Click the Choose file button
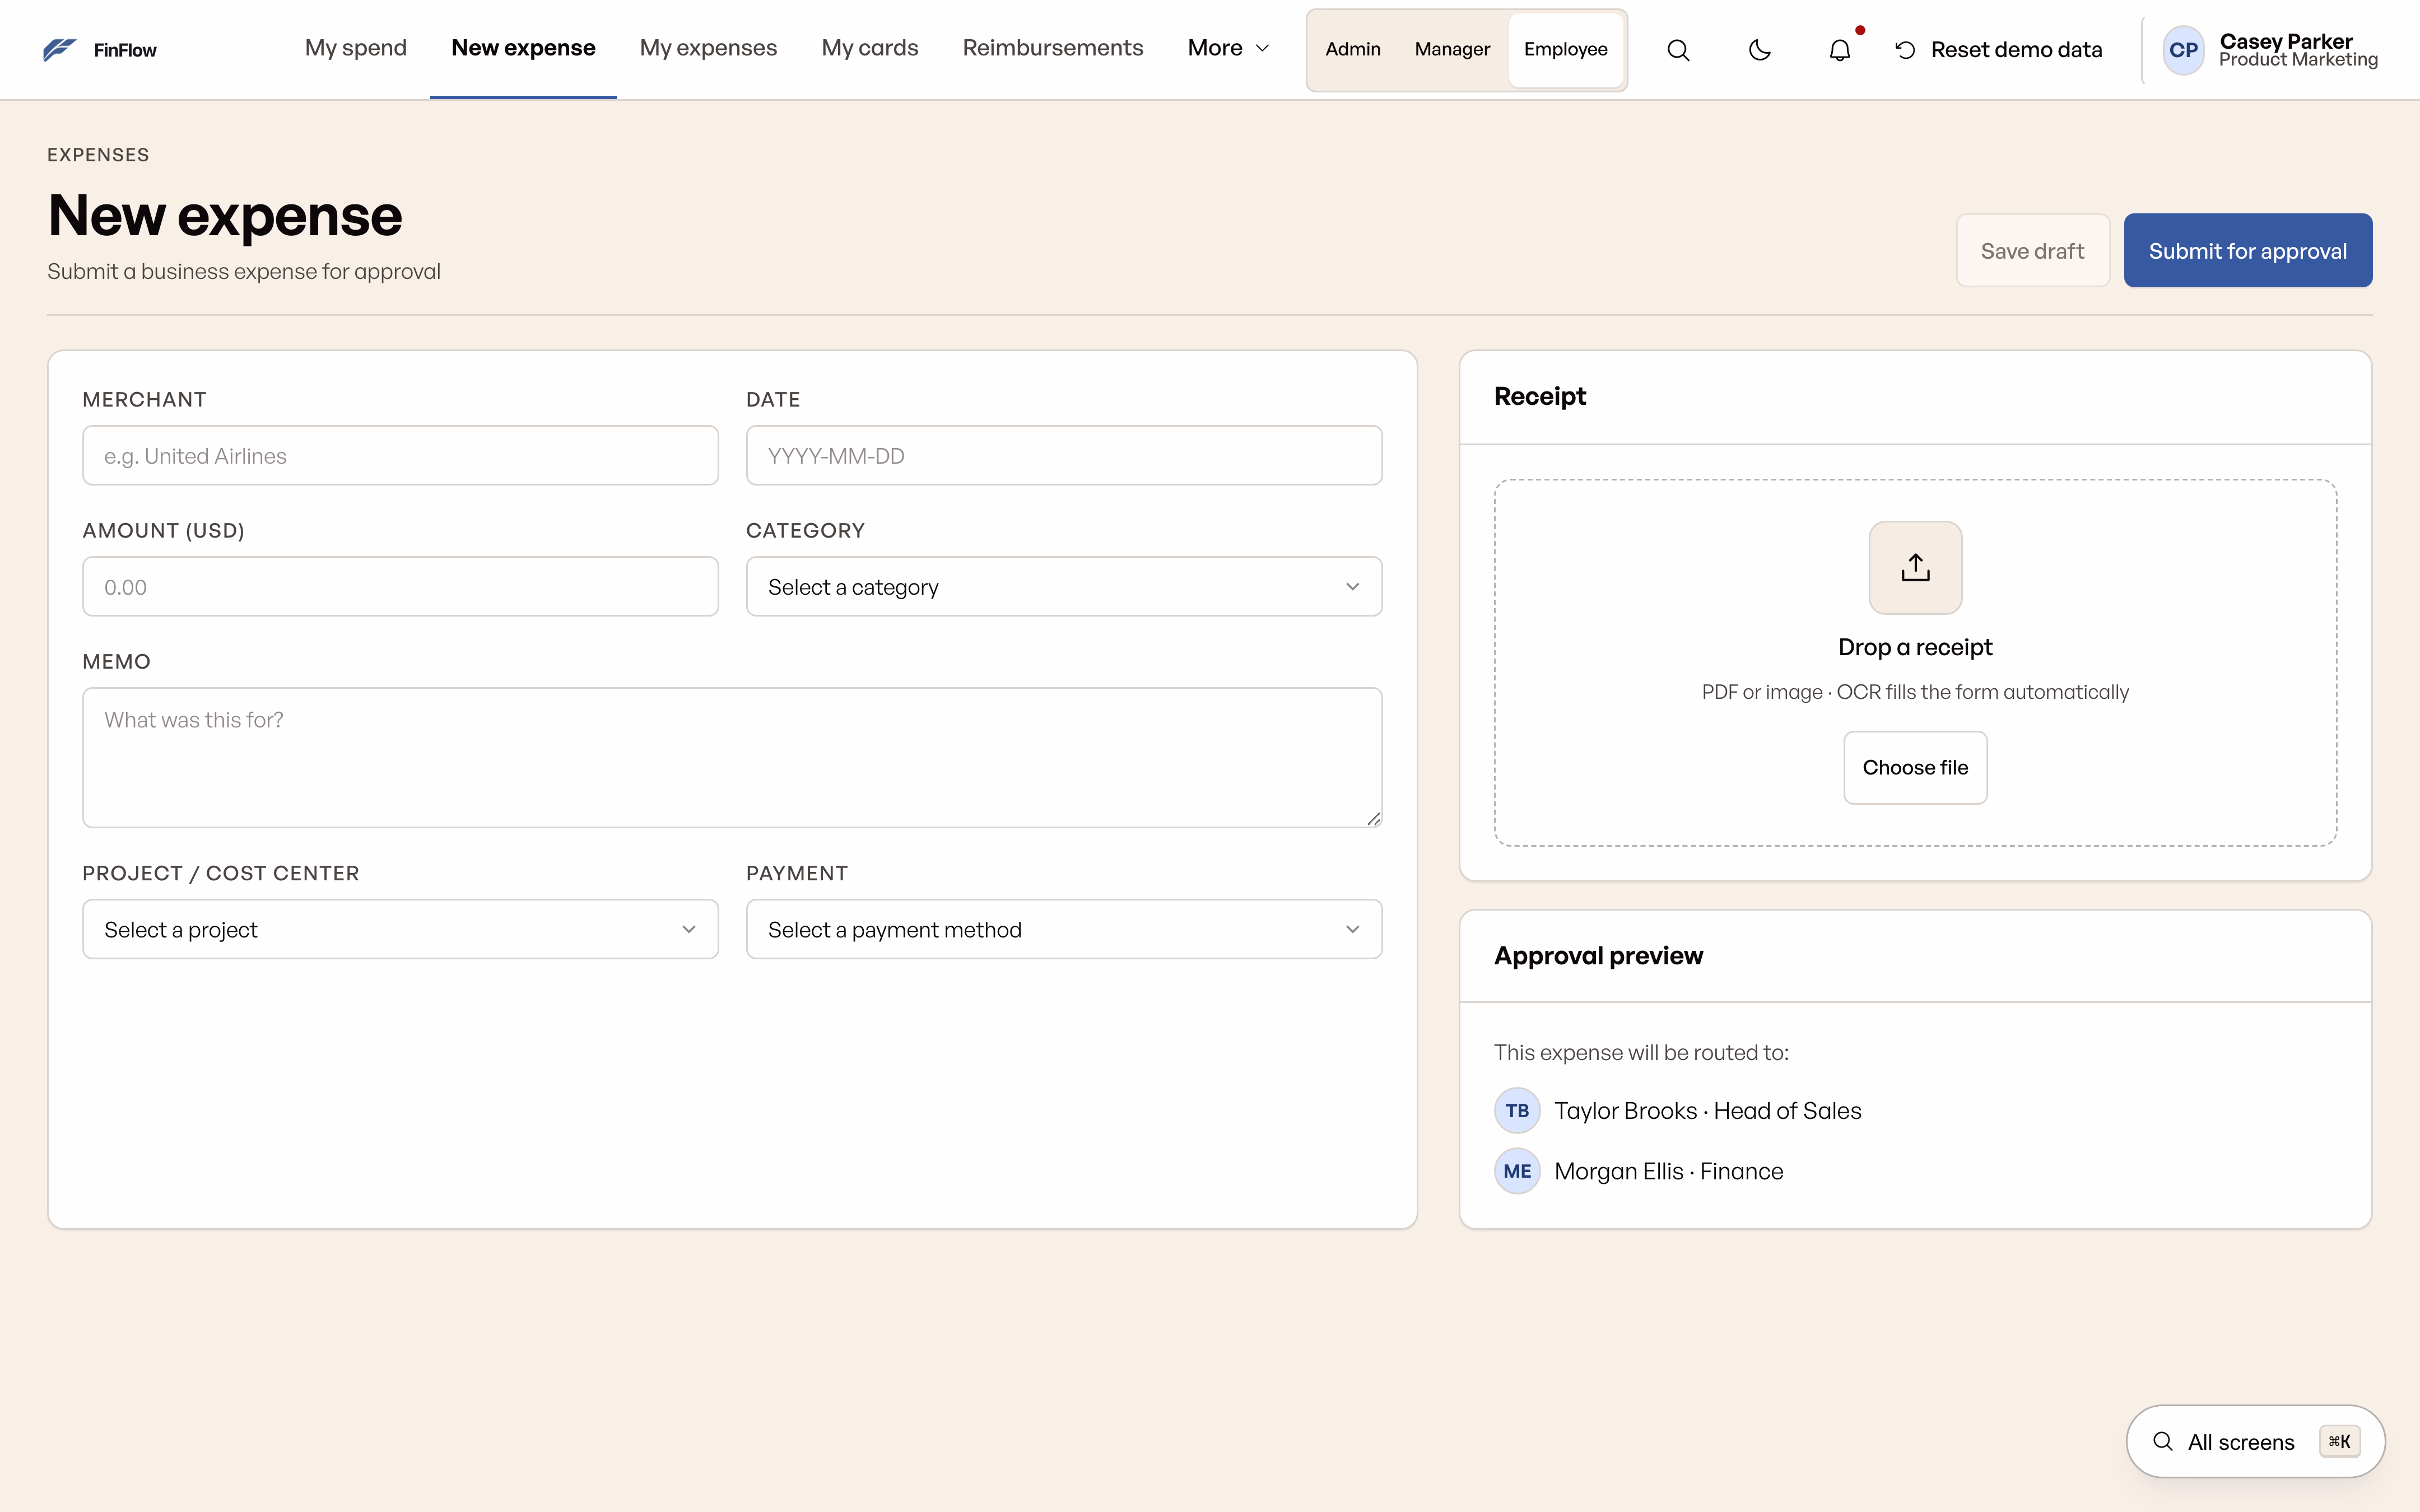The height and width of the screenshot is (1512, 2420). click(x=1915, y=767)
